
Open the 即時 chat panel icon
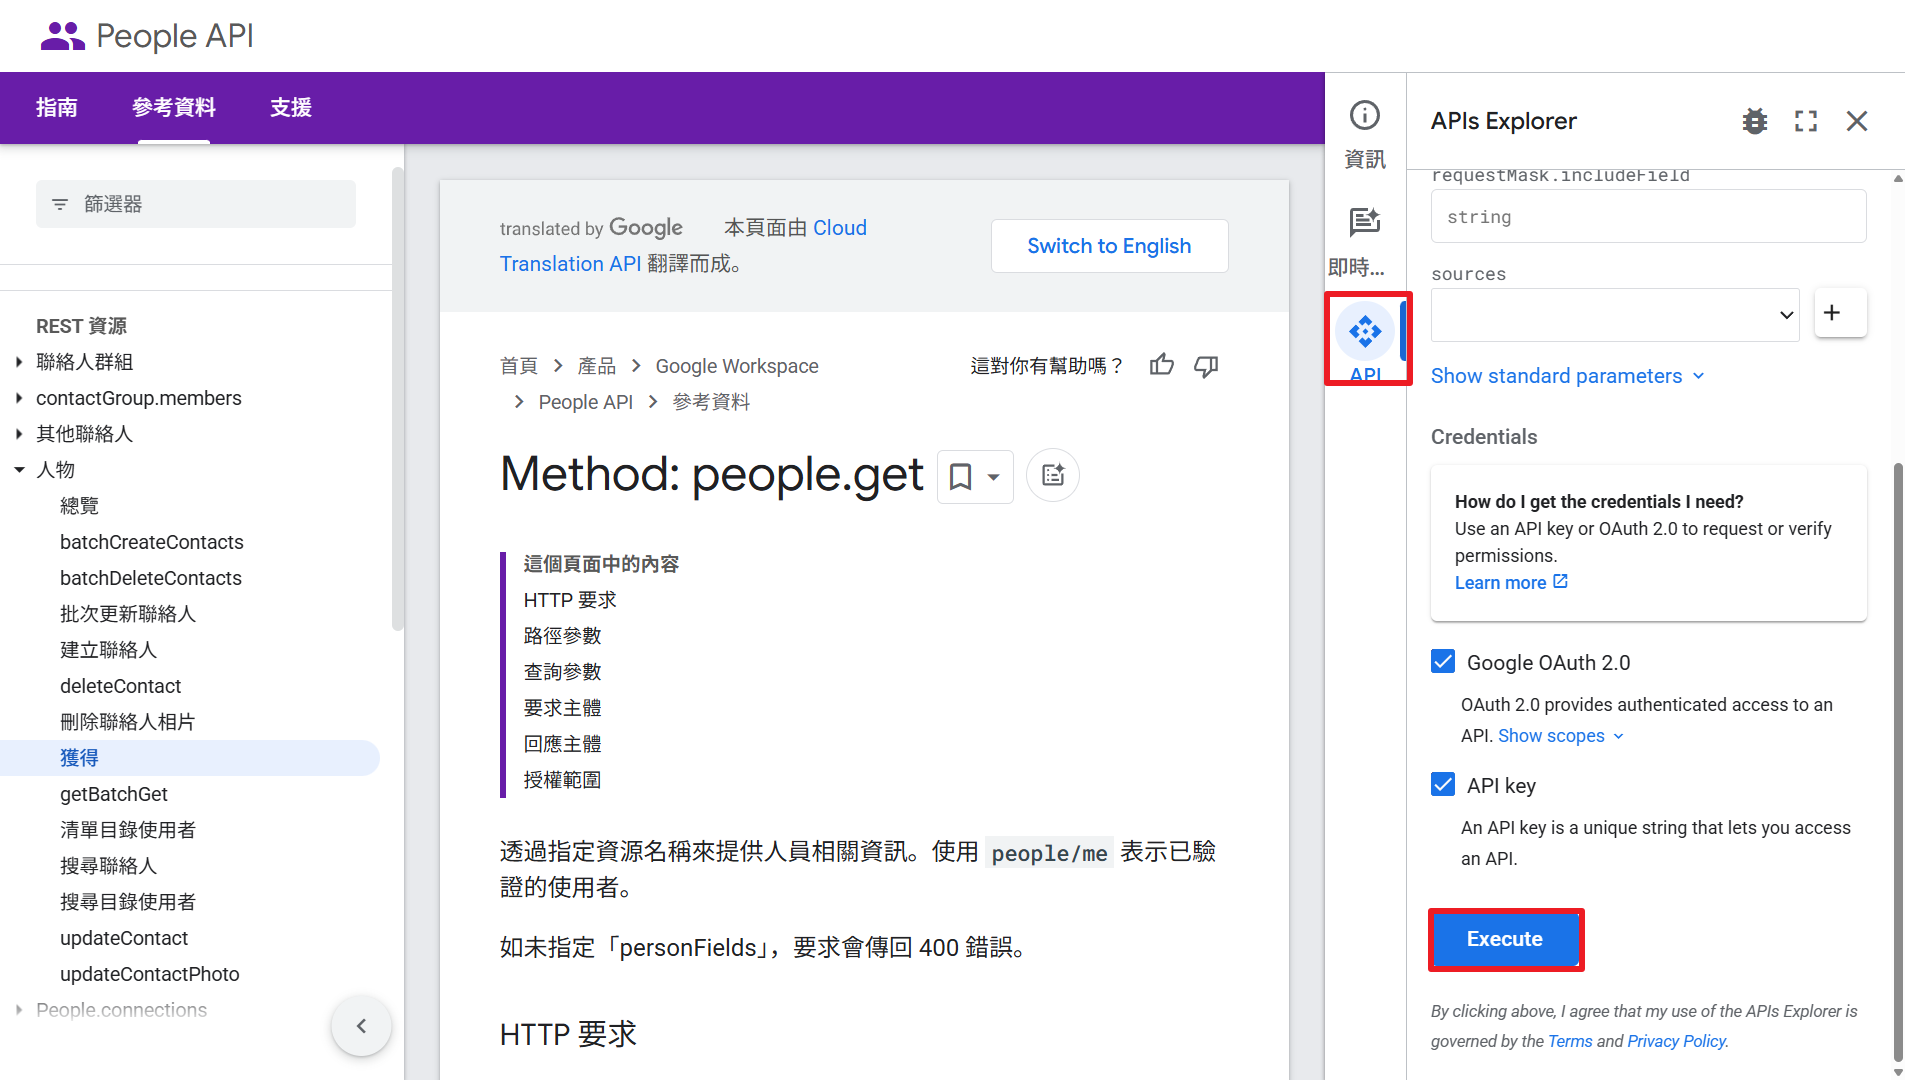tap(1365, 222)
